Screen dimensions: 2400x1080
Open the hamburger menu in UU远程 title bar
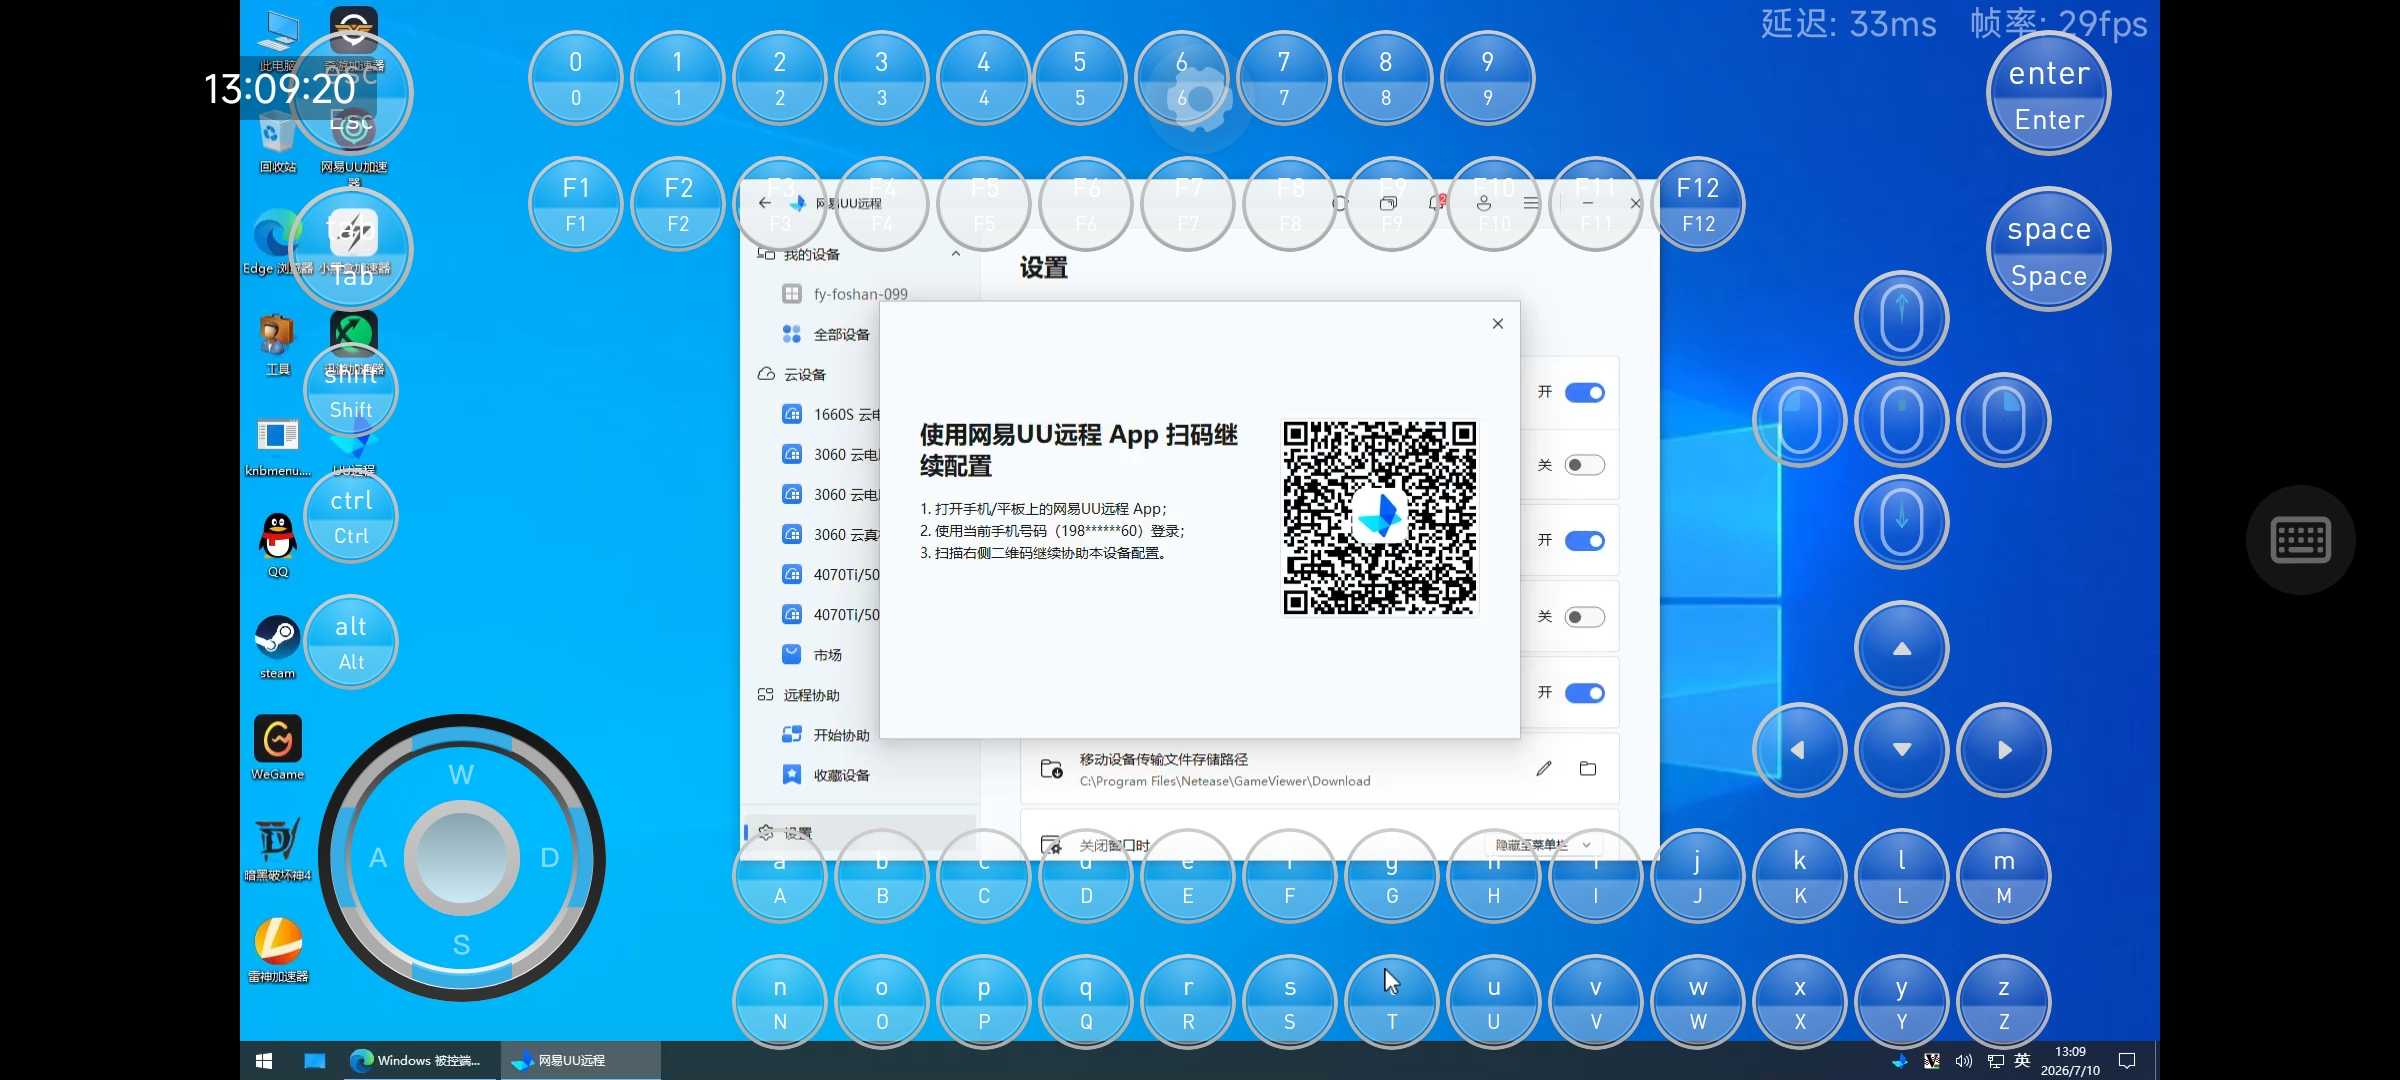pyautogui.click(x=1531, y=203)
